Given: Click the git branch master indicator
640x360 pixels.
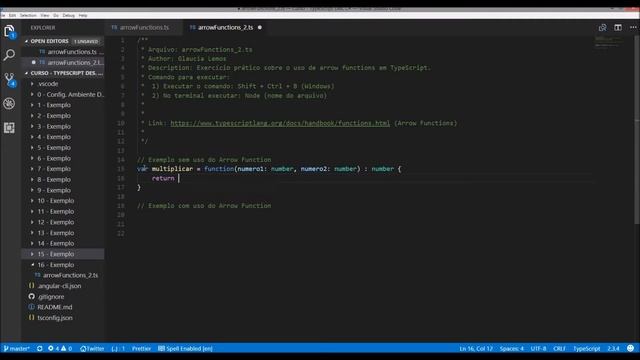Looking at the screenshot, I should [x=16, y=348].
